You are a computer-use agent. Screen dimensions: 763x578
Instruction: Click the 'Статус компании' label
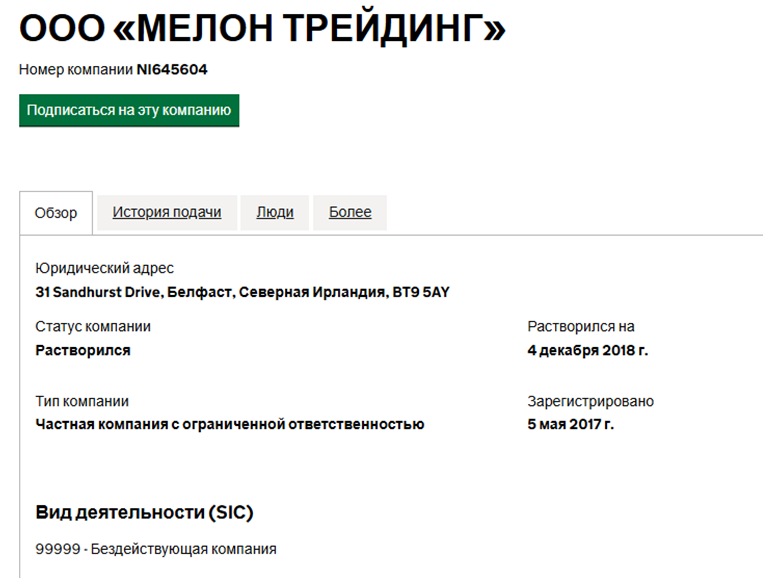[x=93, y=326]
